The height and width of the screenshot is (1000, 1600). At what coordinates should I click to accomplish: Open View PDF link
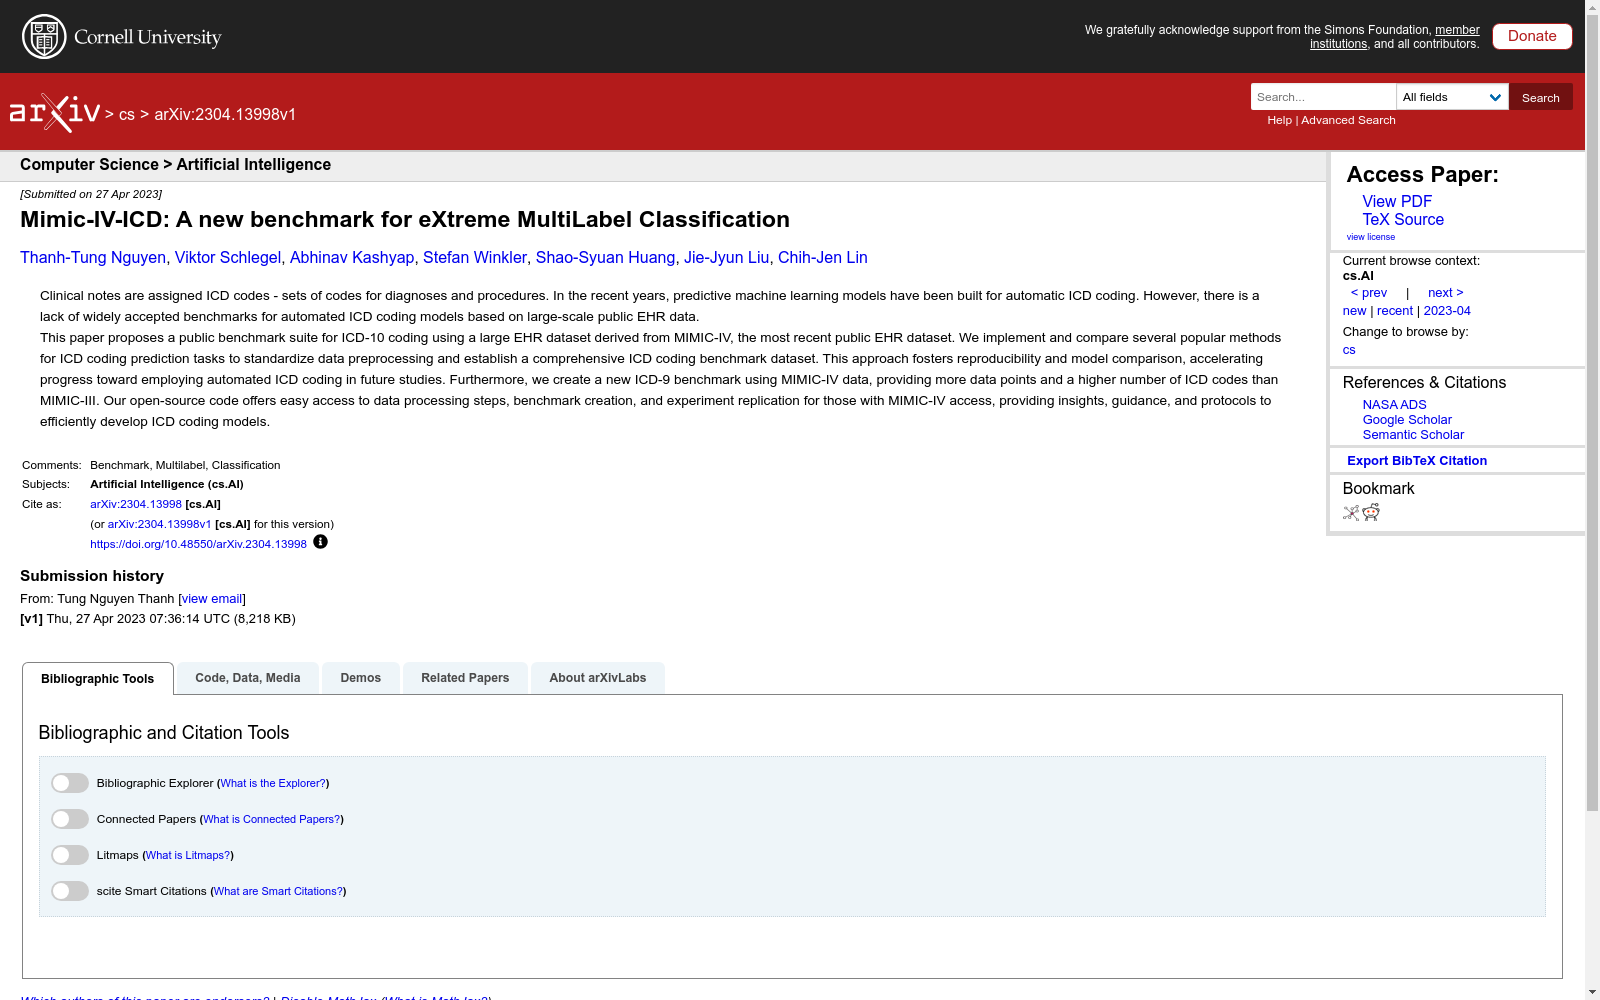(1397, 201)
